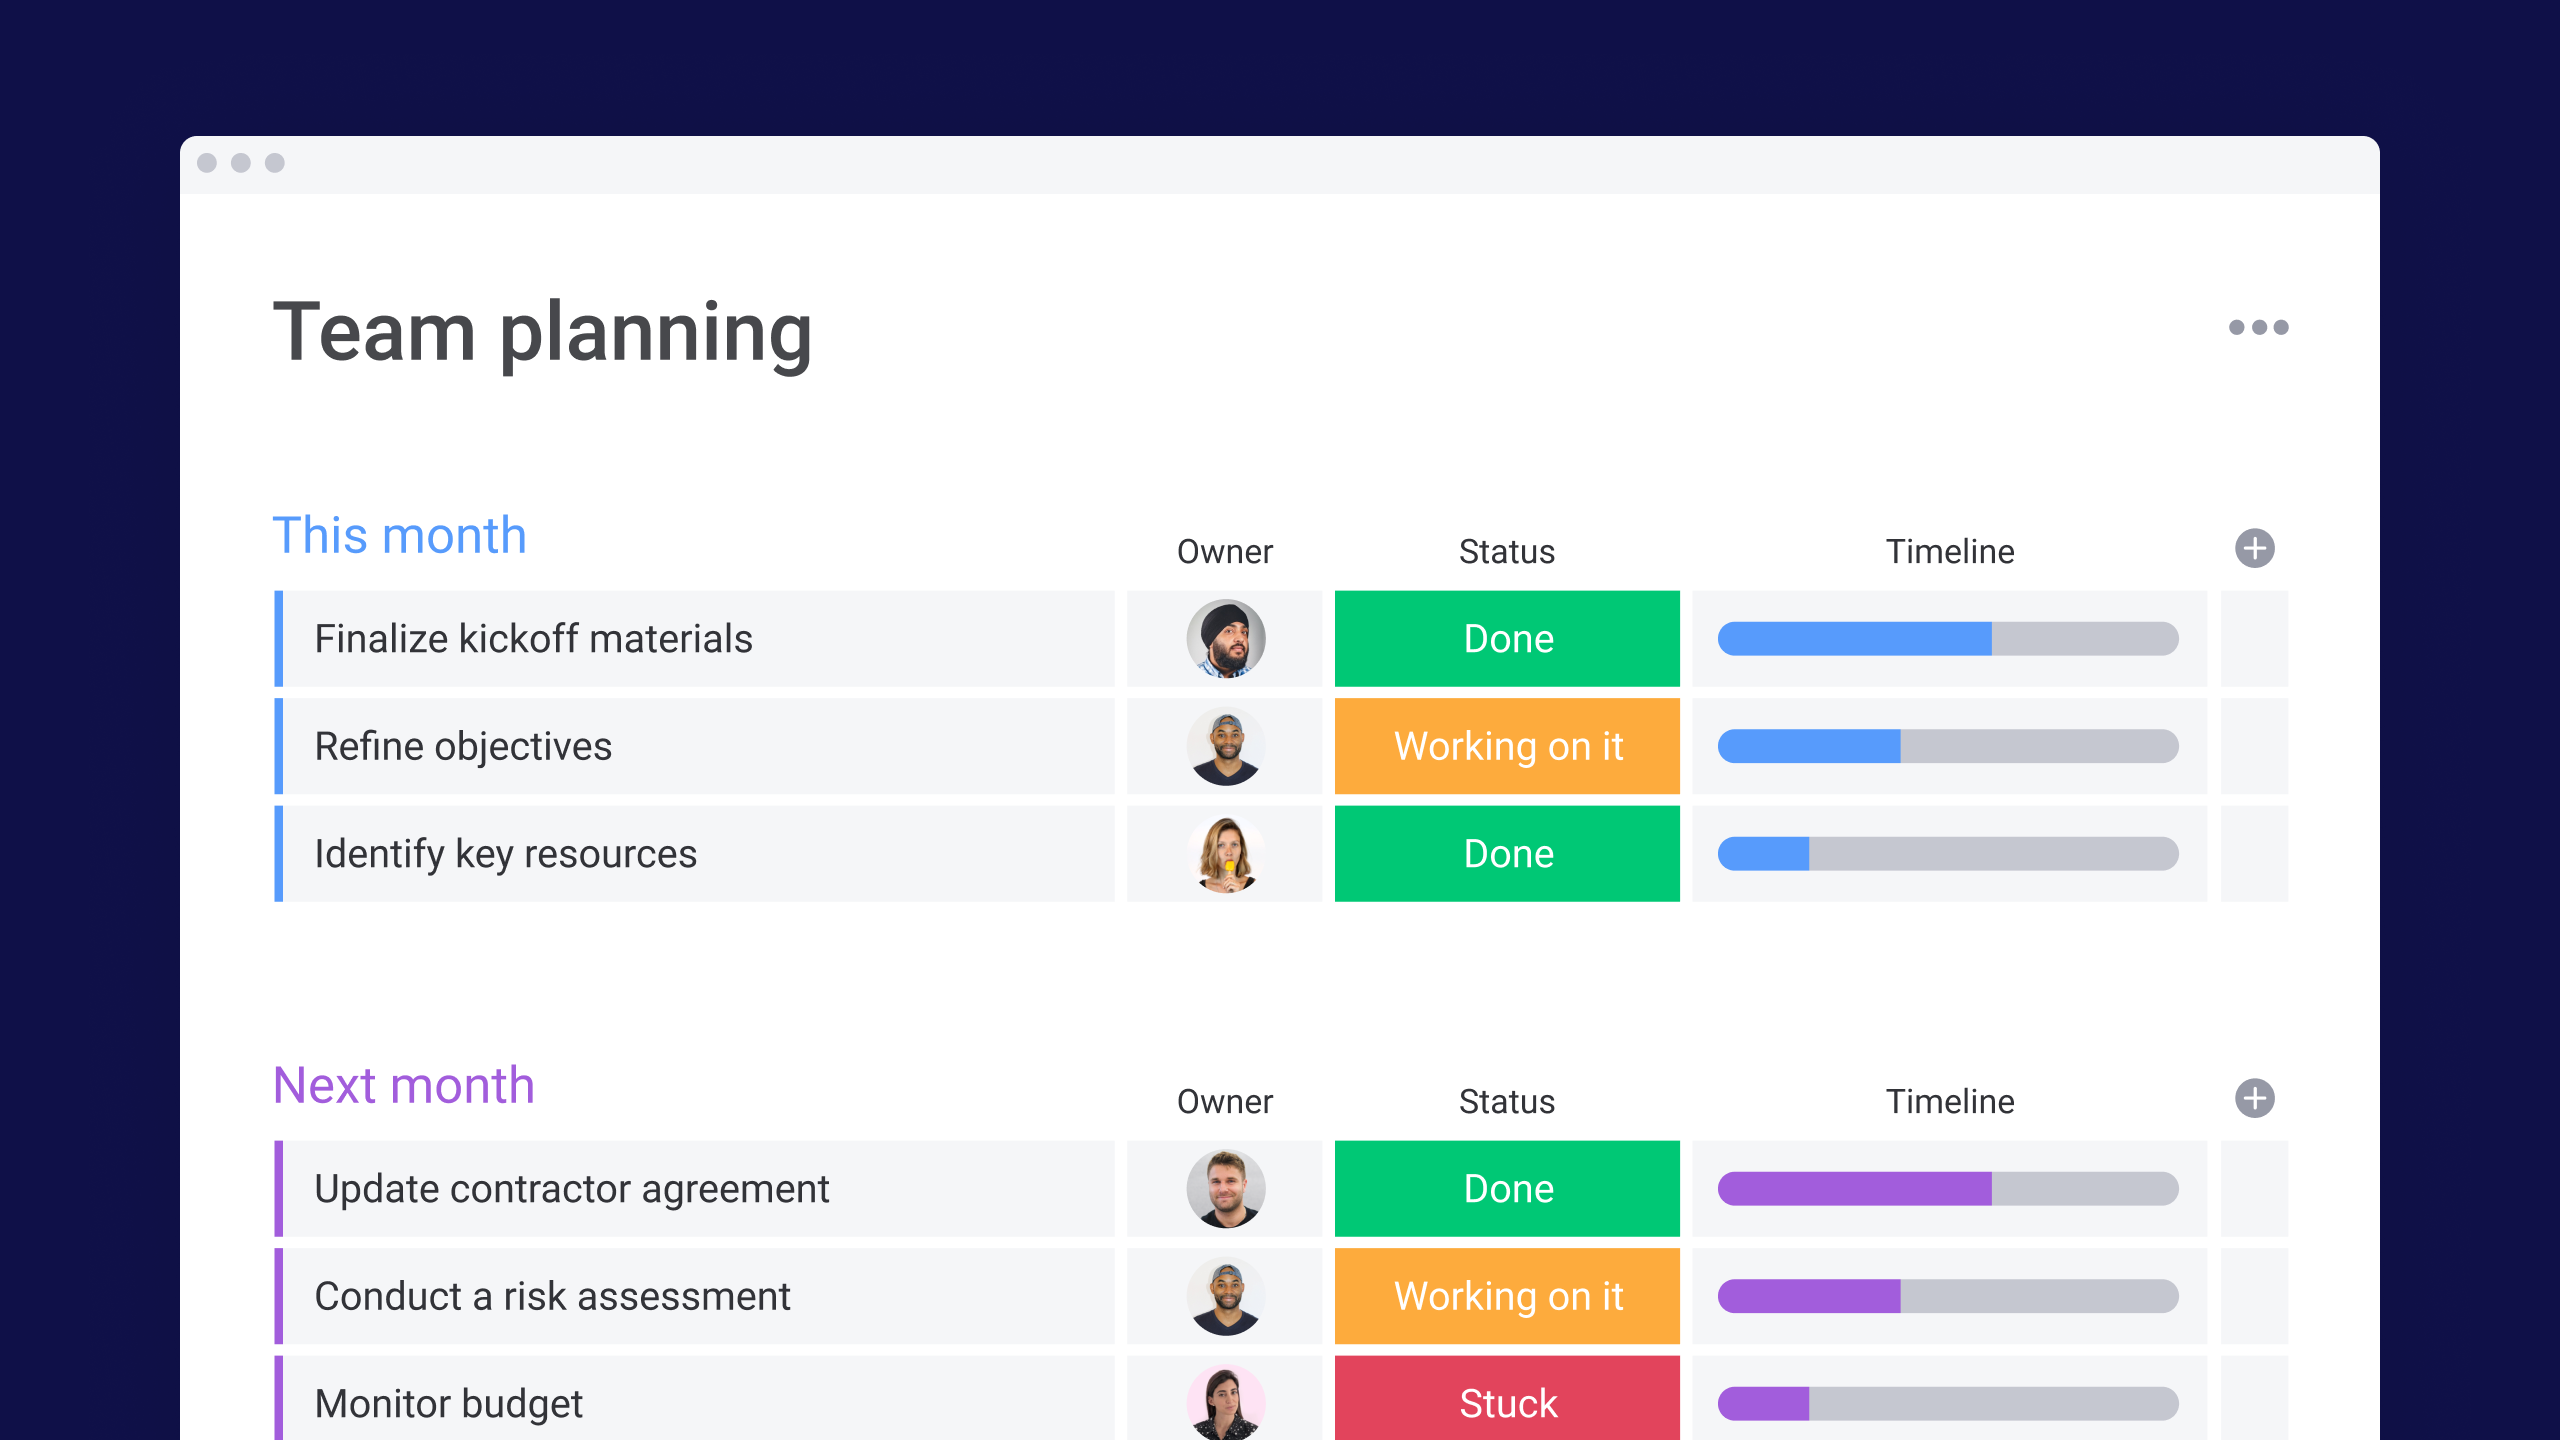The width and height of the screenshot is (2560, 1440).
Task: Open the Conduct a risk assessment item
Action: coord(552,1296)
